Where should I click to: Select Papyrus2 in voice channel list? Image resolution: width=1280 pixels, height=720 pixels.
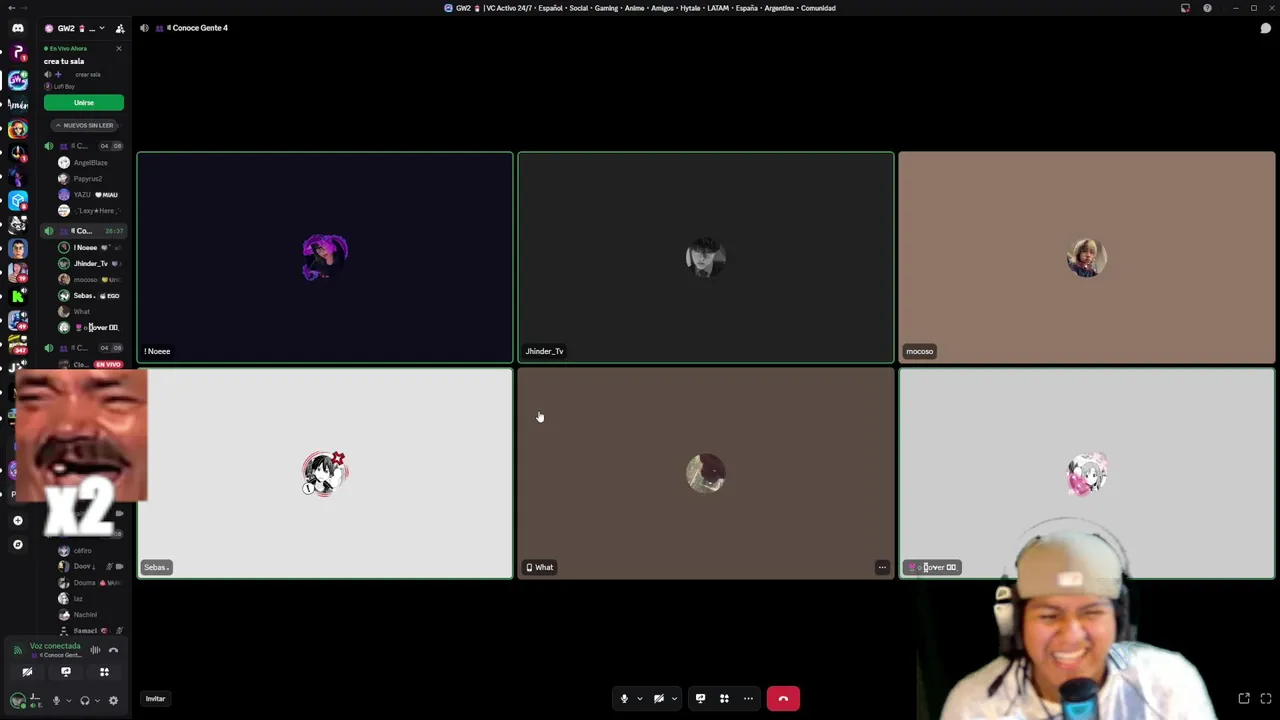(x=88, y=178)
